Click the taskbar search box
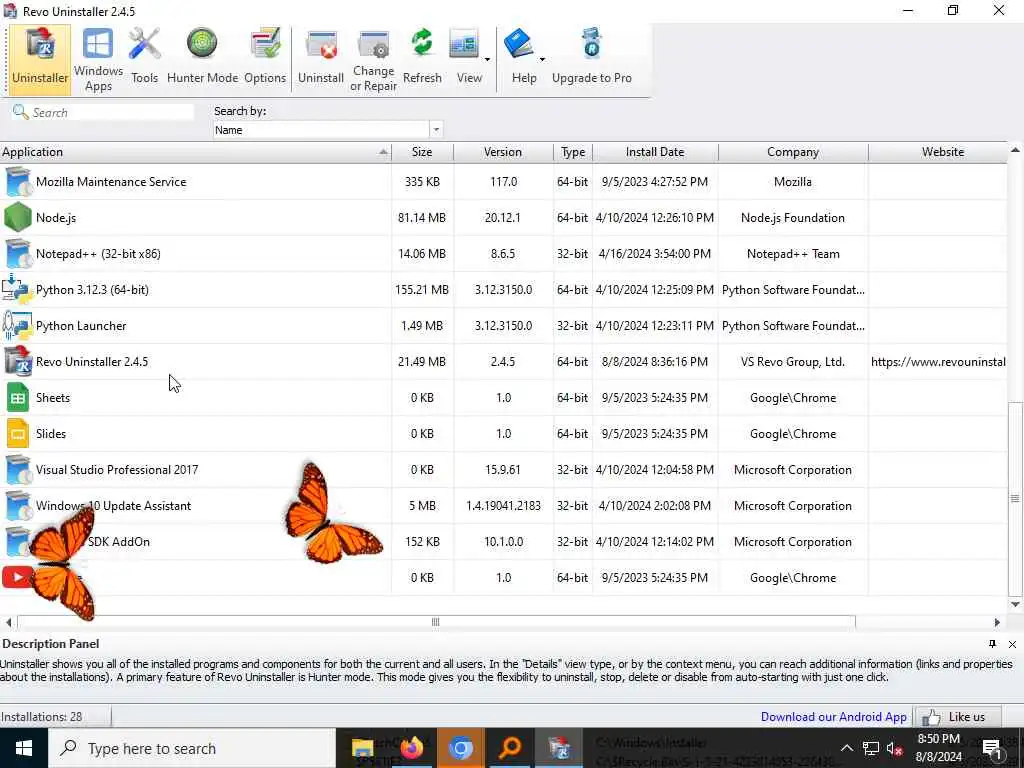 (191, 748)
